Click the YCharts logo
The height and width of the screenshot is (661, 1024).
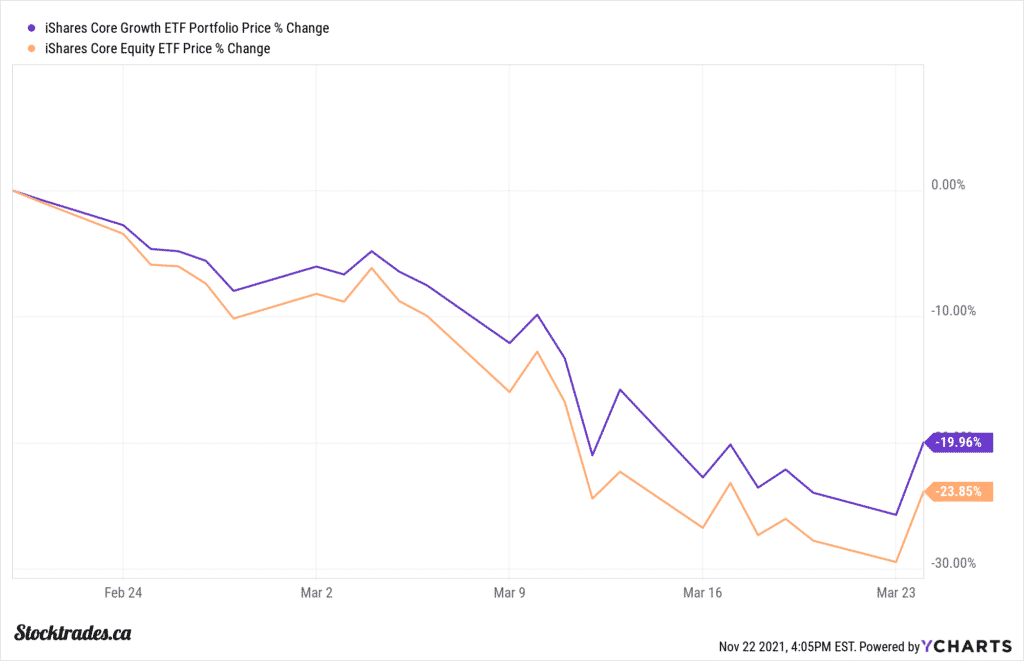[966, 647]
